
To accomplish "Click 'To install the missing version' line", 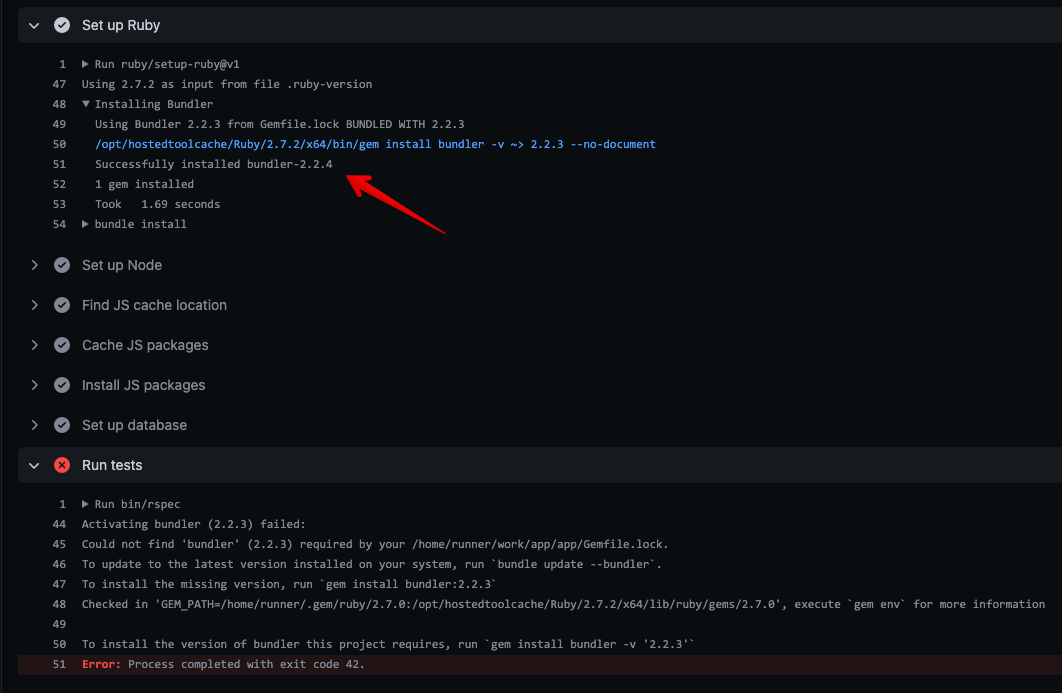I will [289, 584].
